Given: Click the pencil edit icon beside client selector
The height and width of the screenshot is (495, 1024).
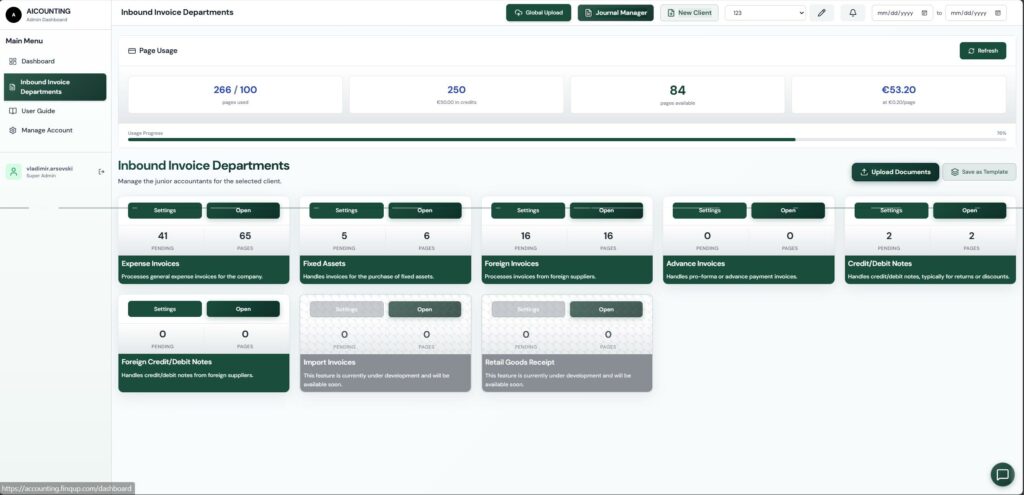Looking at the screenshot, I should (821, 13).
